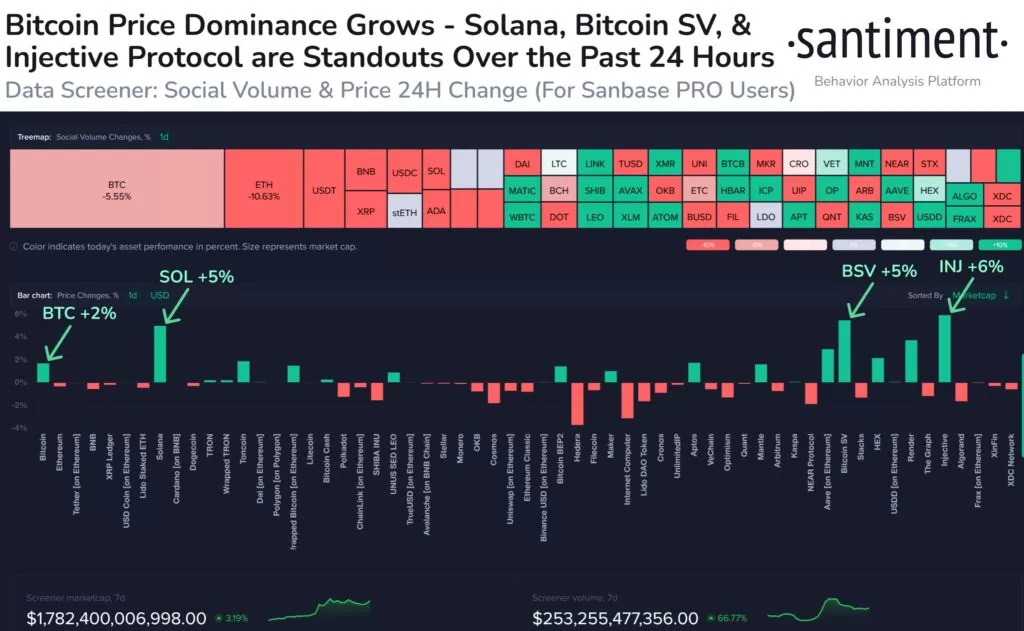Click the tall green Solana bar
This screenshot has height=631, width=1024.
click(160, 354)
